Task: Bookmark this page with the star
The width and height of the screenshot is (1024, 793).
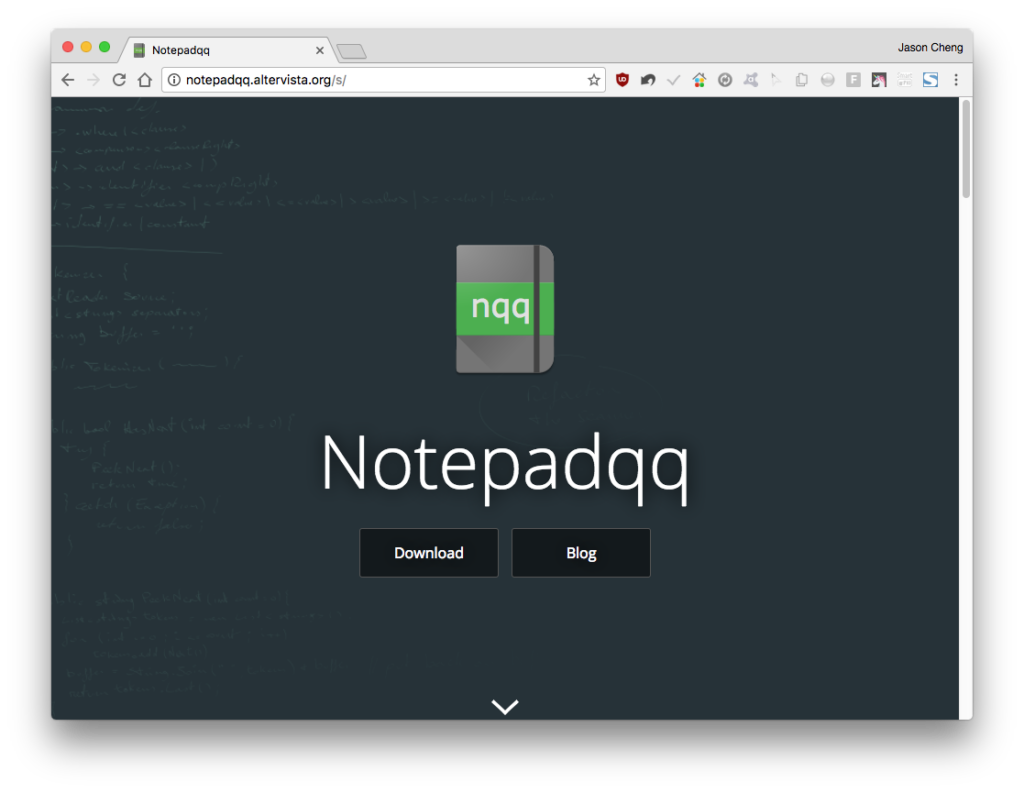Action: 593,80
